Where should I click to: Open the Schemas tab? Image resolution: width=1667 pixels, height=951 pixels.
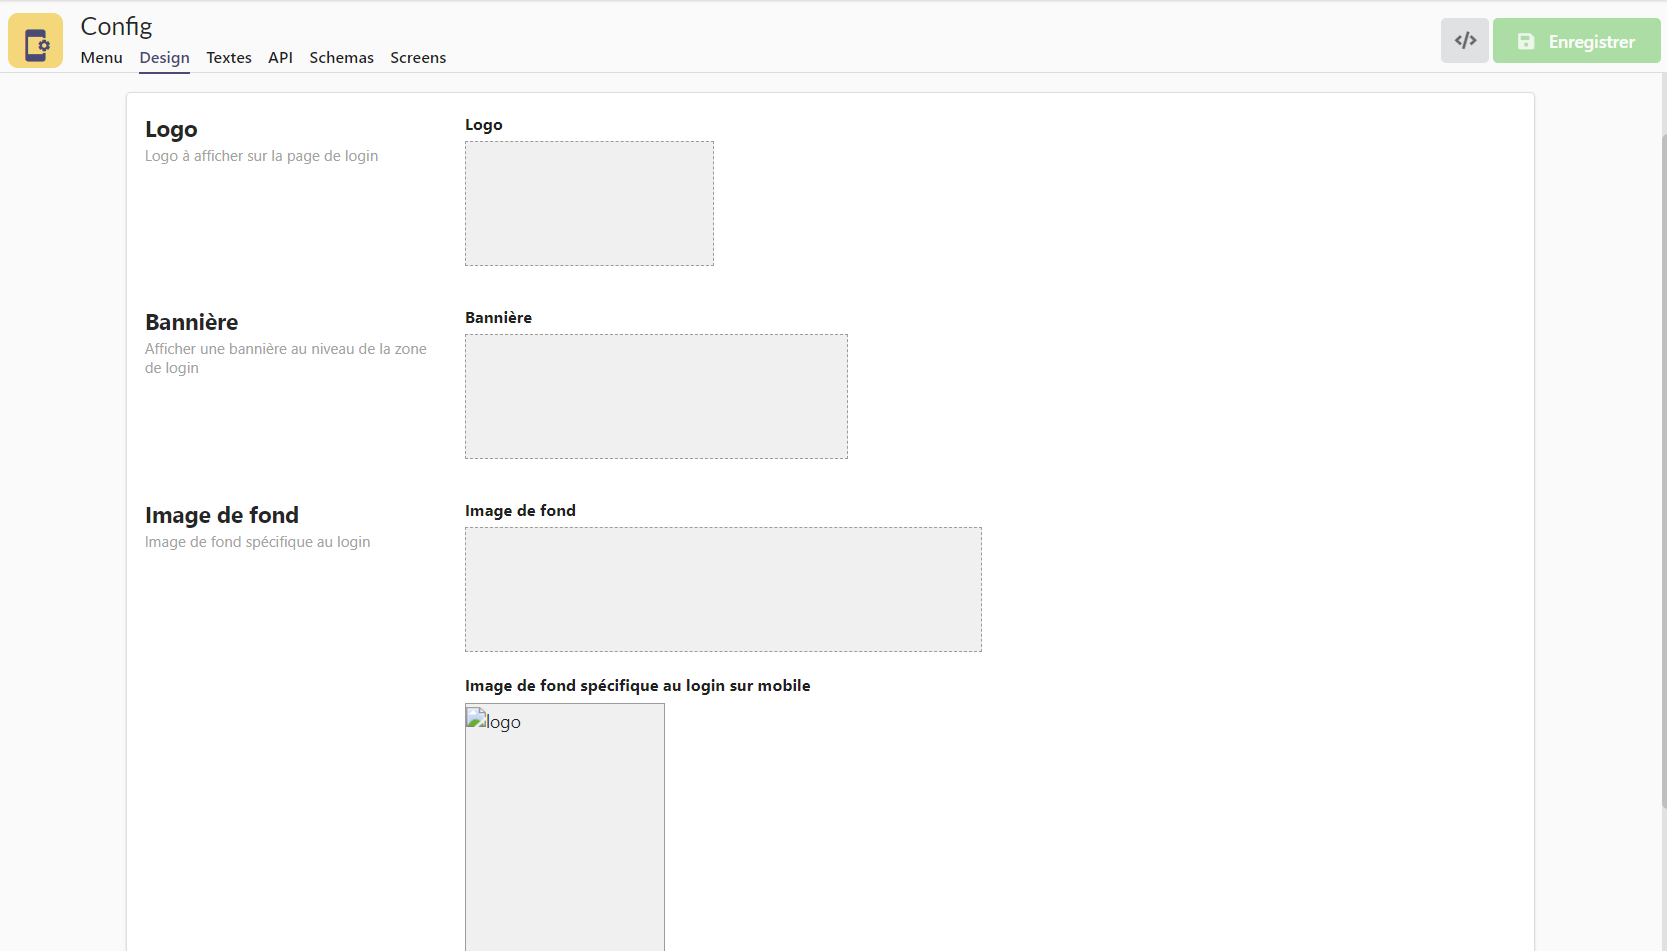coord(341,58)
